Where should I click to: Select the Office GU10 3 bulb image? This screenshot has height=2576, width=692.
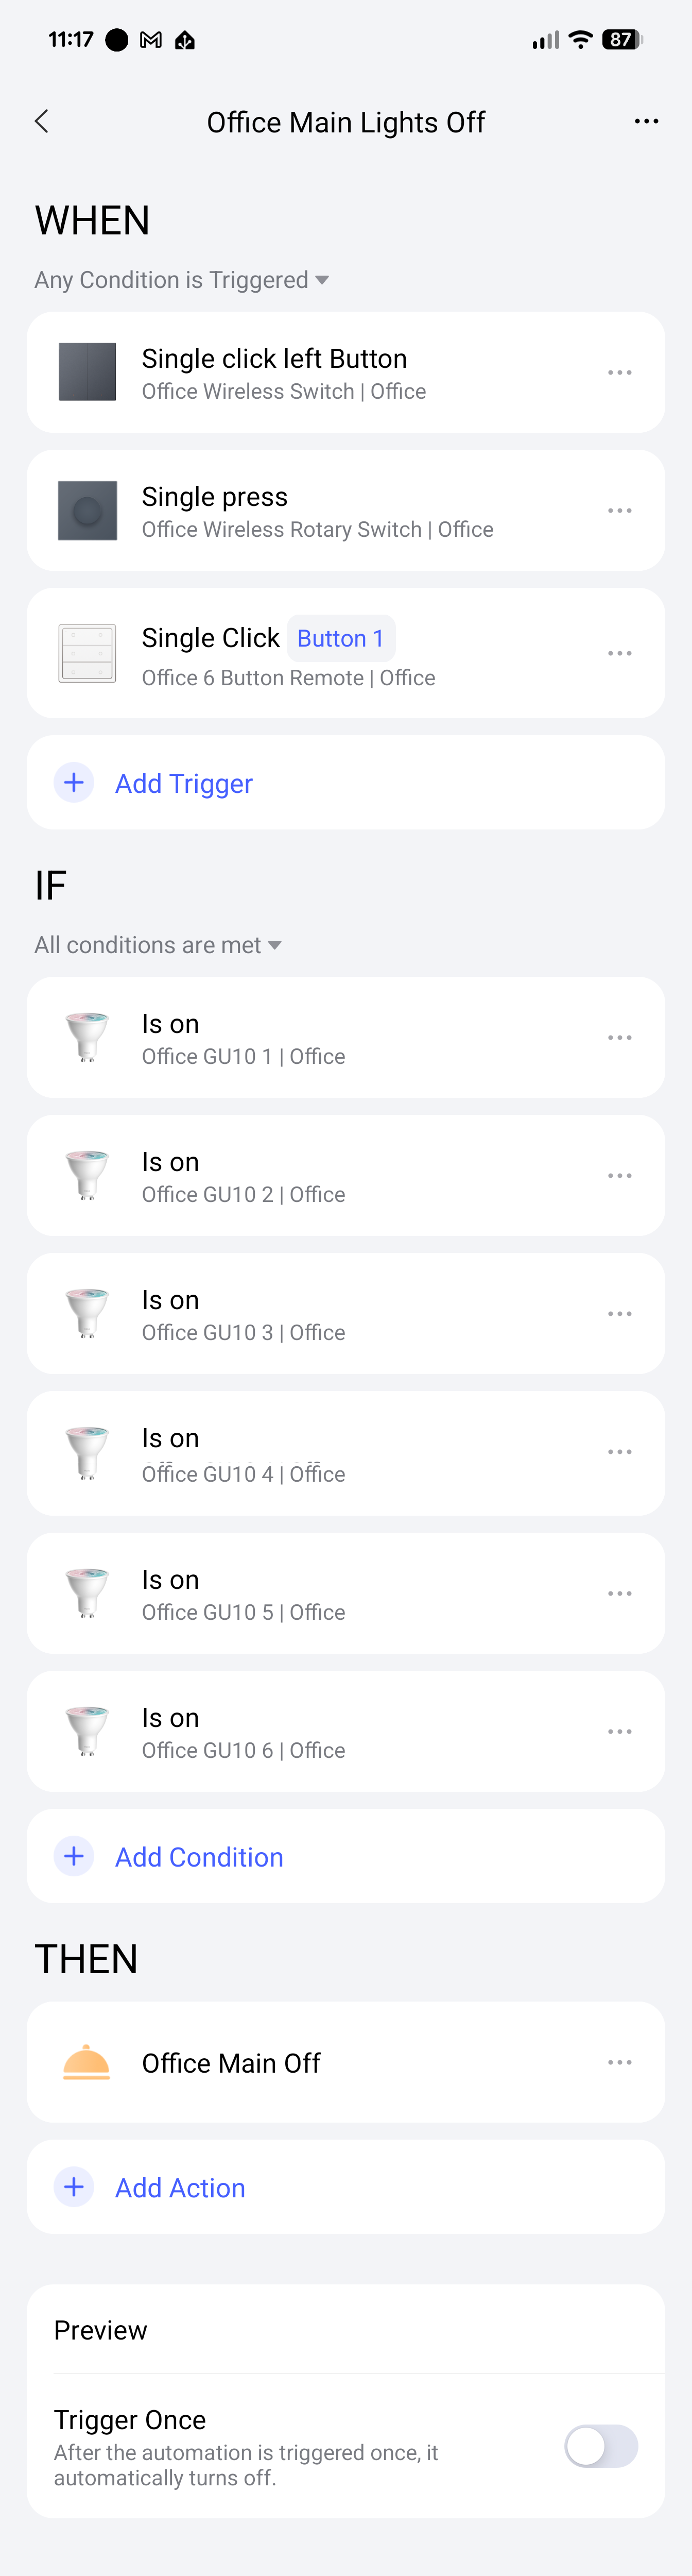coord(87,1314)
